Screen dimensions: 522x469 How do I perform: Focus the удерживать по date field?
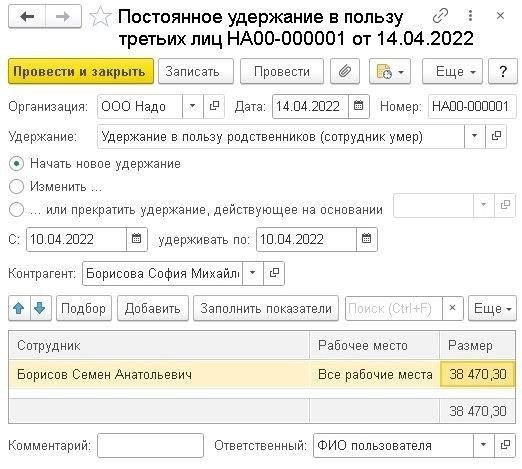click(306, 239)
